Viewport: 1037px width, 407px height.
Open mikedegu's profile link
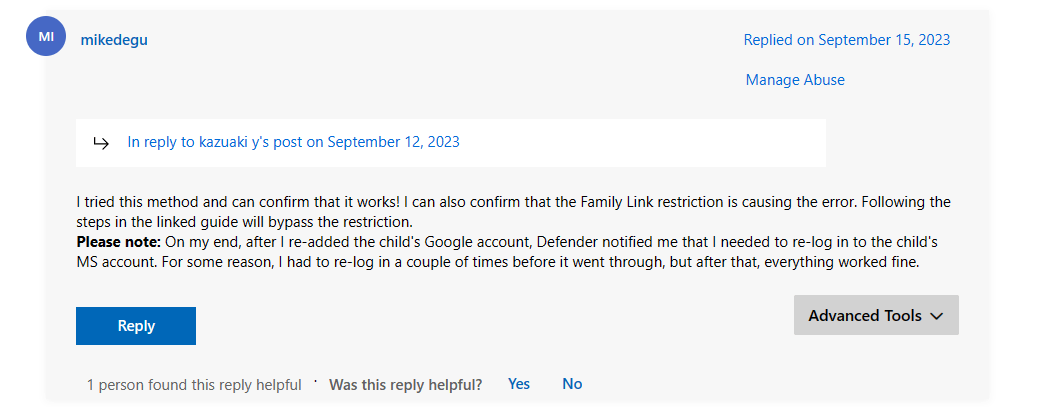pos(114,40)
